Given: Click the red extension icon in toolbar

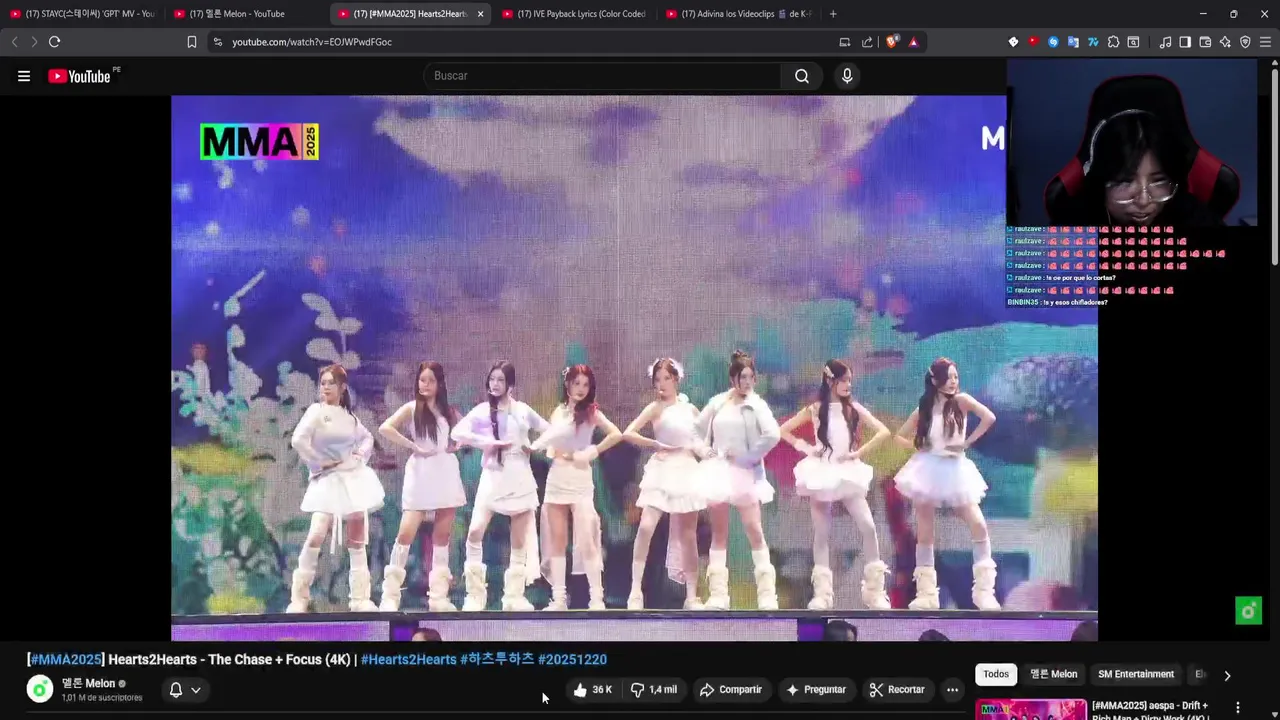Looking at the screenshot, I should pos(1033,42).
